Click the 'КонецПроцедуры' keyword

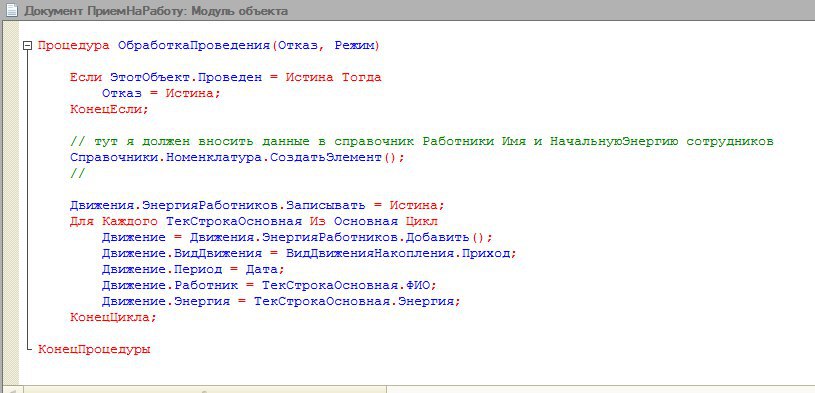point(94,349)
